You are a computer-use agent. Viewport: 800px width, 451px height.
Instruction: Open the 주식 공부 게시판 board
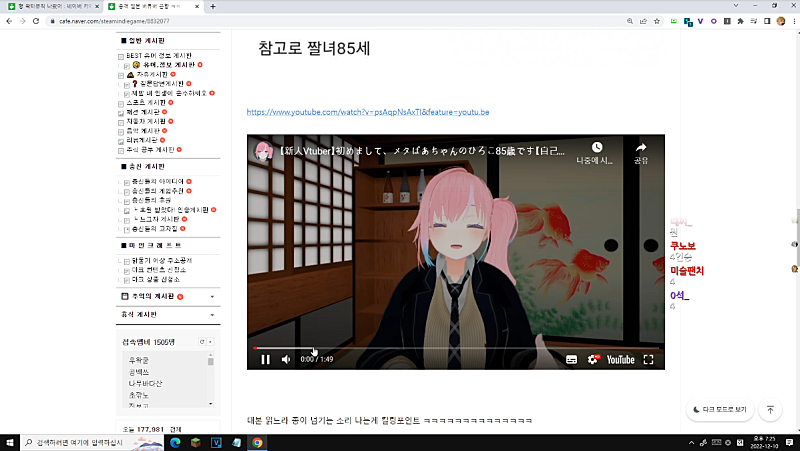click(150, 149)
